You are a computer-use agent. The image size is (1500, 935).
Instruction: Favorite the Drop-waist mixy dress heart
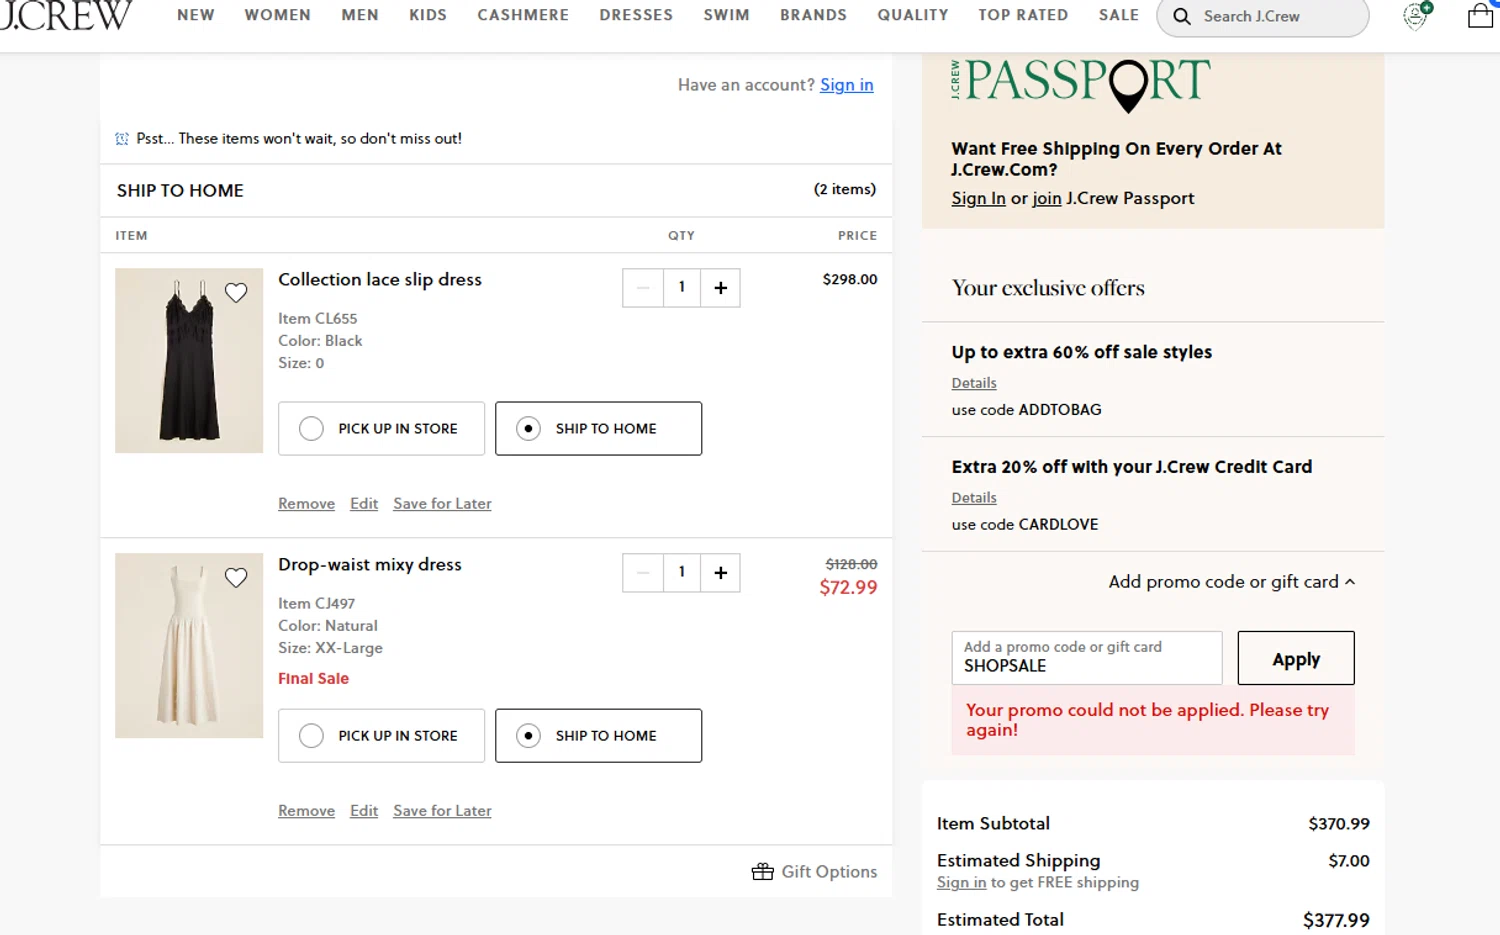pos(236,578)
